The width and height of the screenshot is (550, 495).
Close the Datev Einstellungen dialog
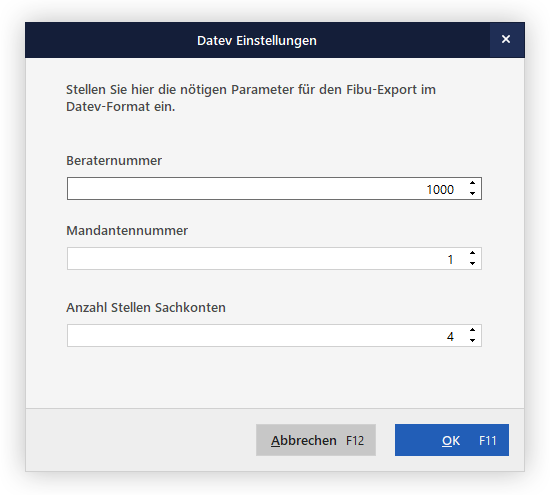506,39
